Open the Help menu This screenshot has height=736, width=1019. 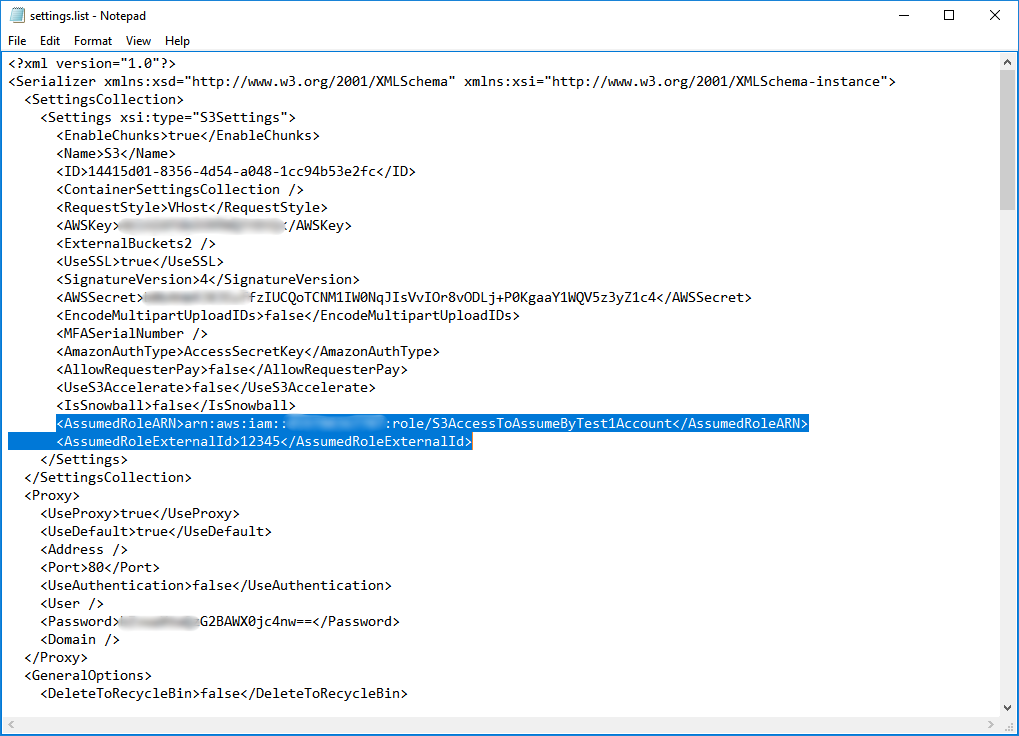[177, 41]
